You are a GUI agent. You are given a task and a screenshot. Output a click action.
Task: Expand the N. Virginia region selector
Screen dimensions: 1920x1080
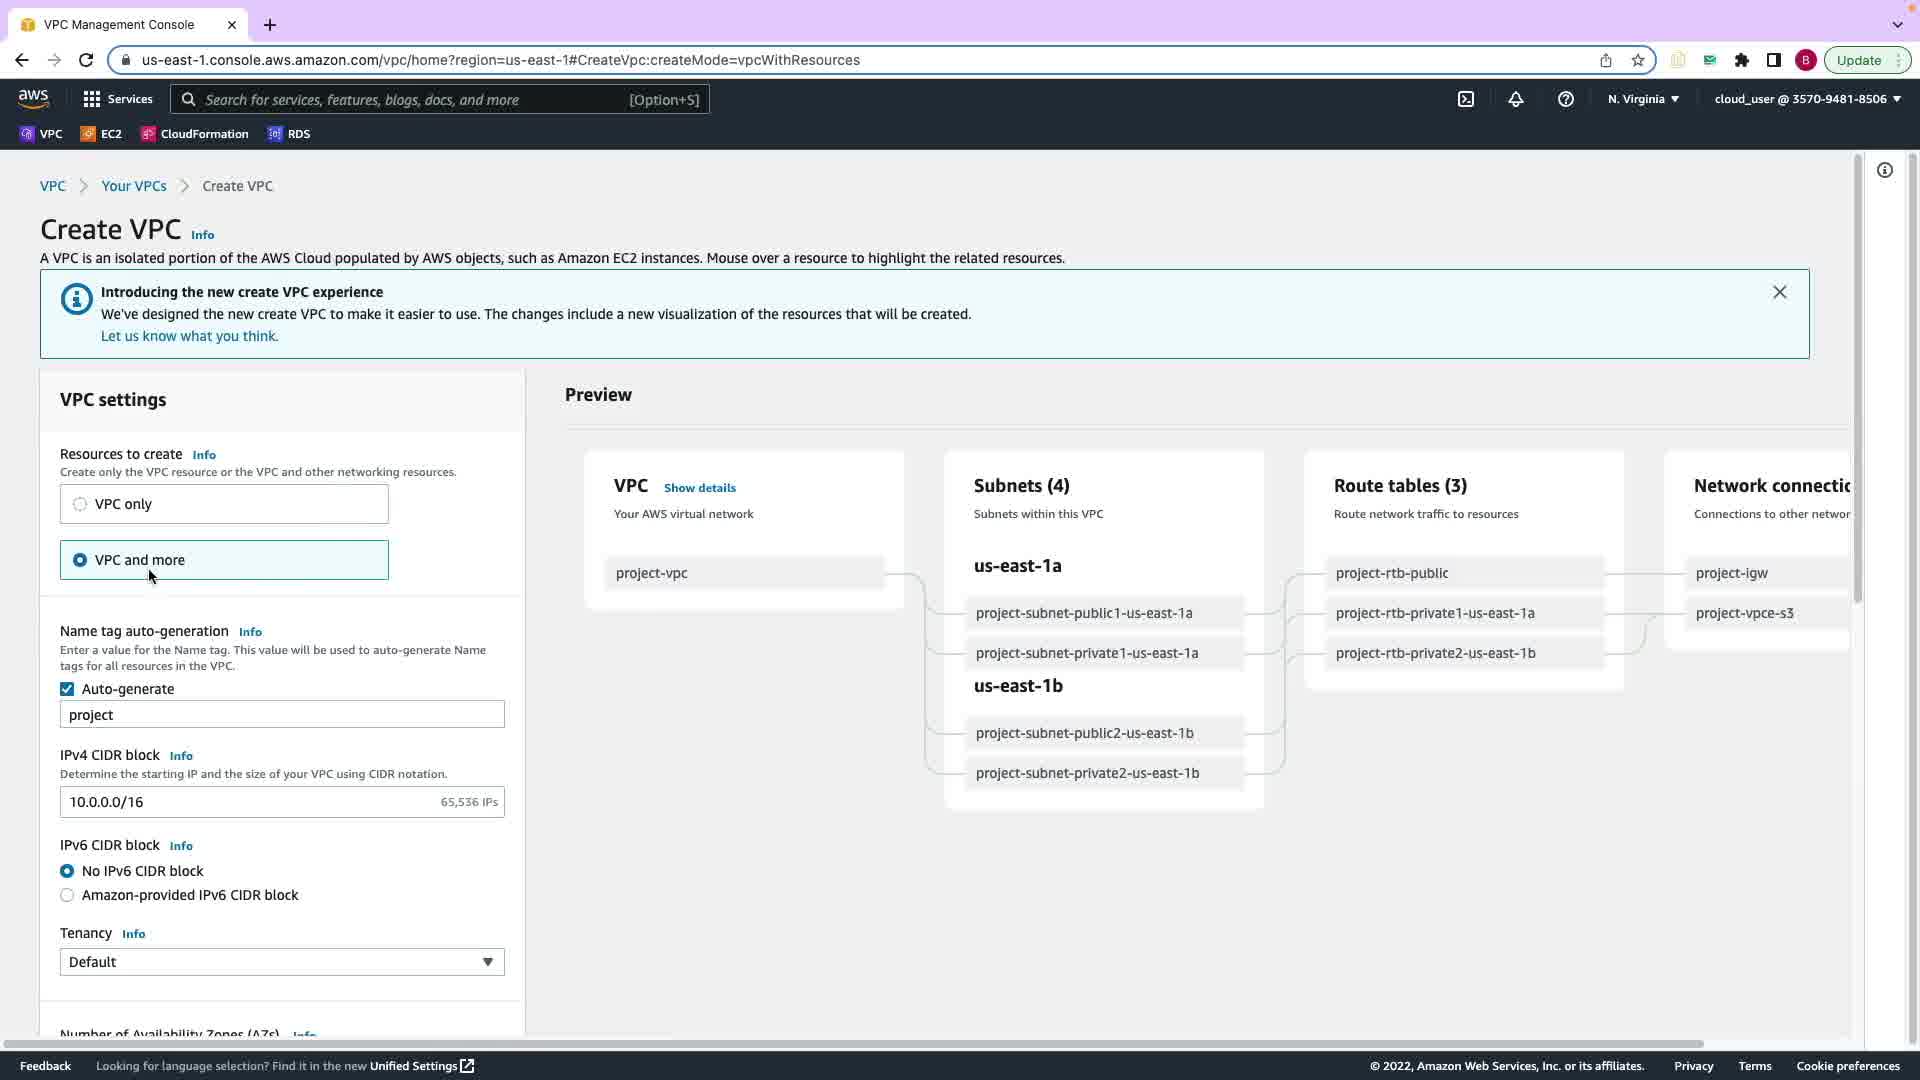pyautogui.click(x=1643, y=99)
